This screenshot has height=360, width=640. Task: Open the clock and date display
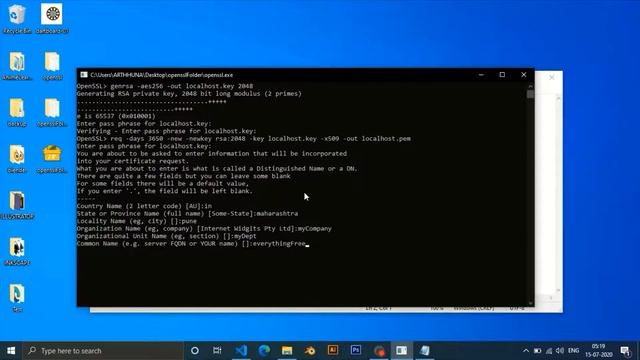[x=598, y=350]
